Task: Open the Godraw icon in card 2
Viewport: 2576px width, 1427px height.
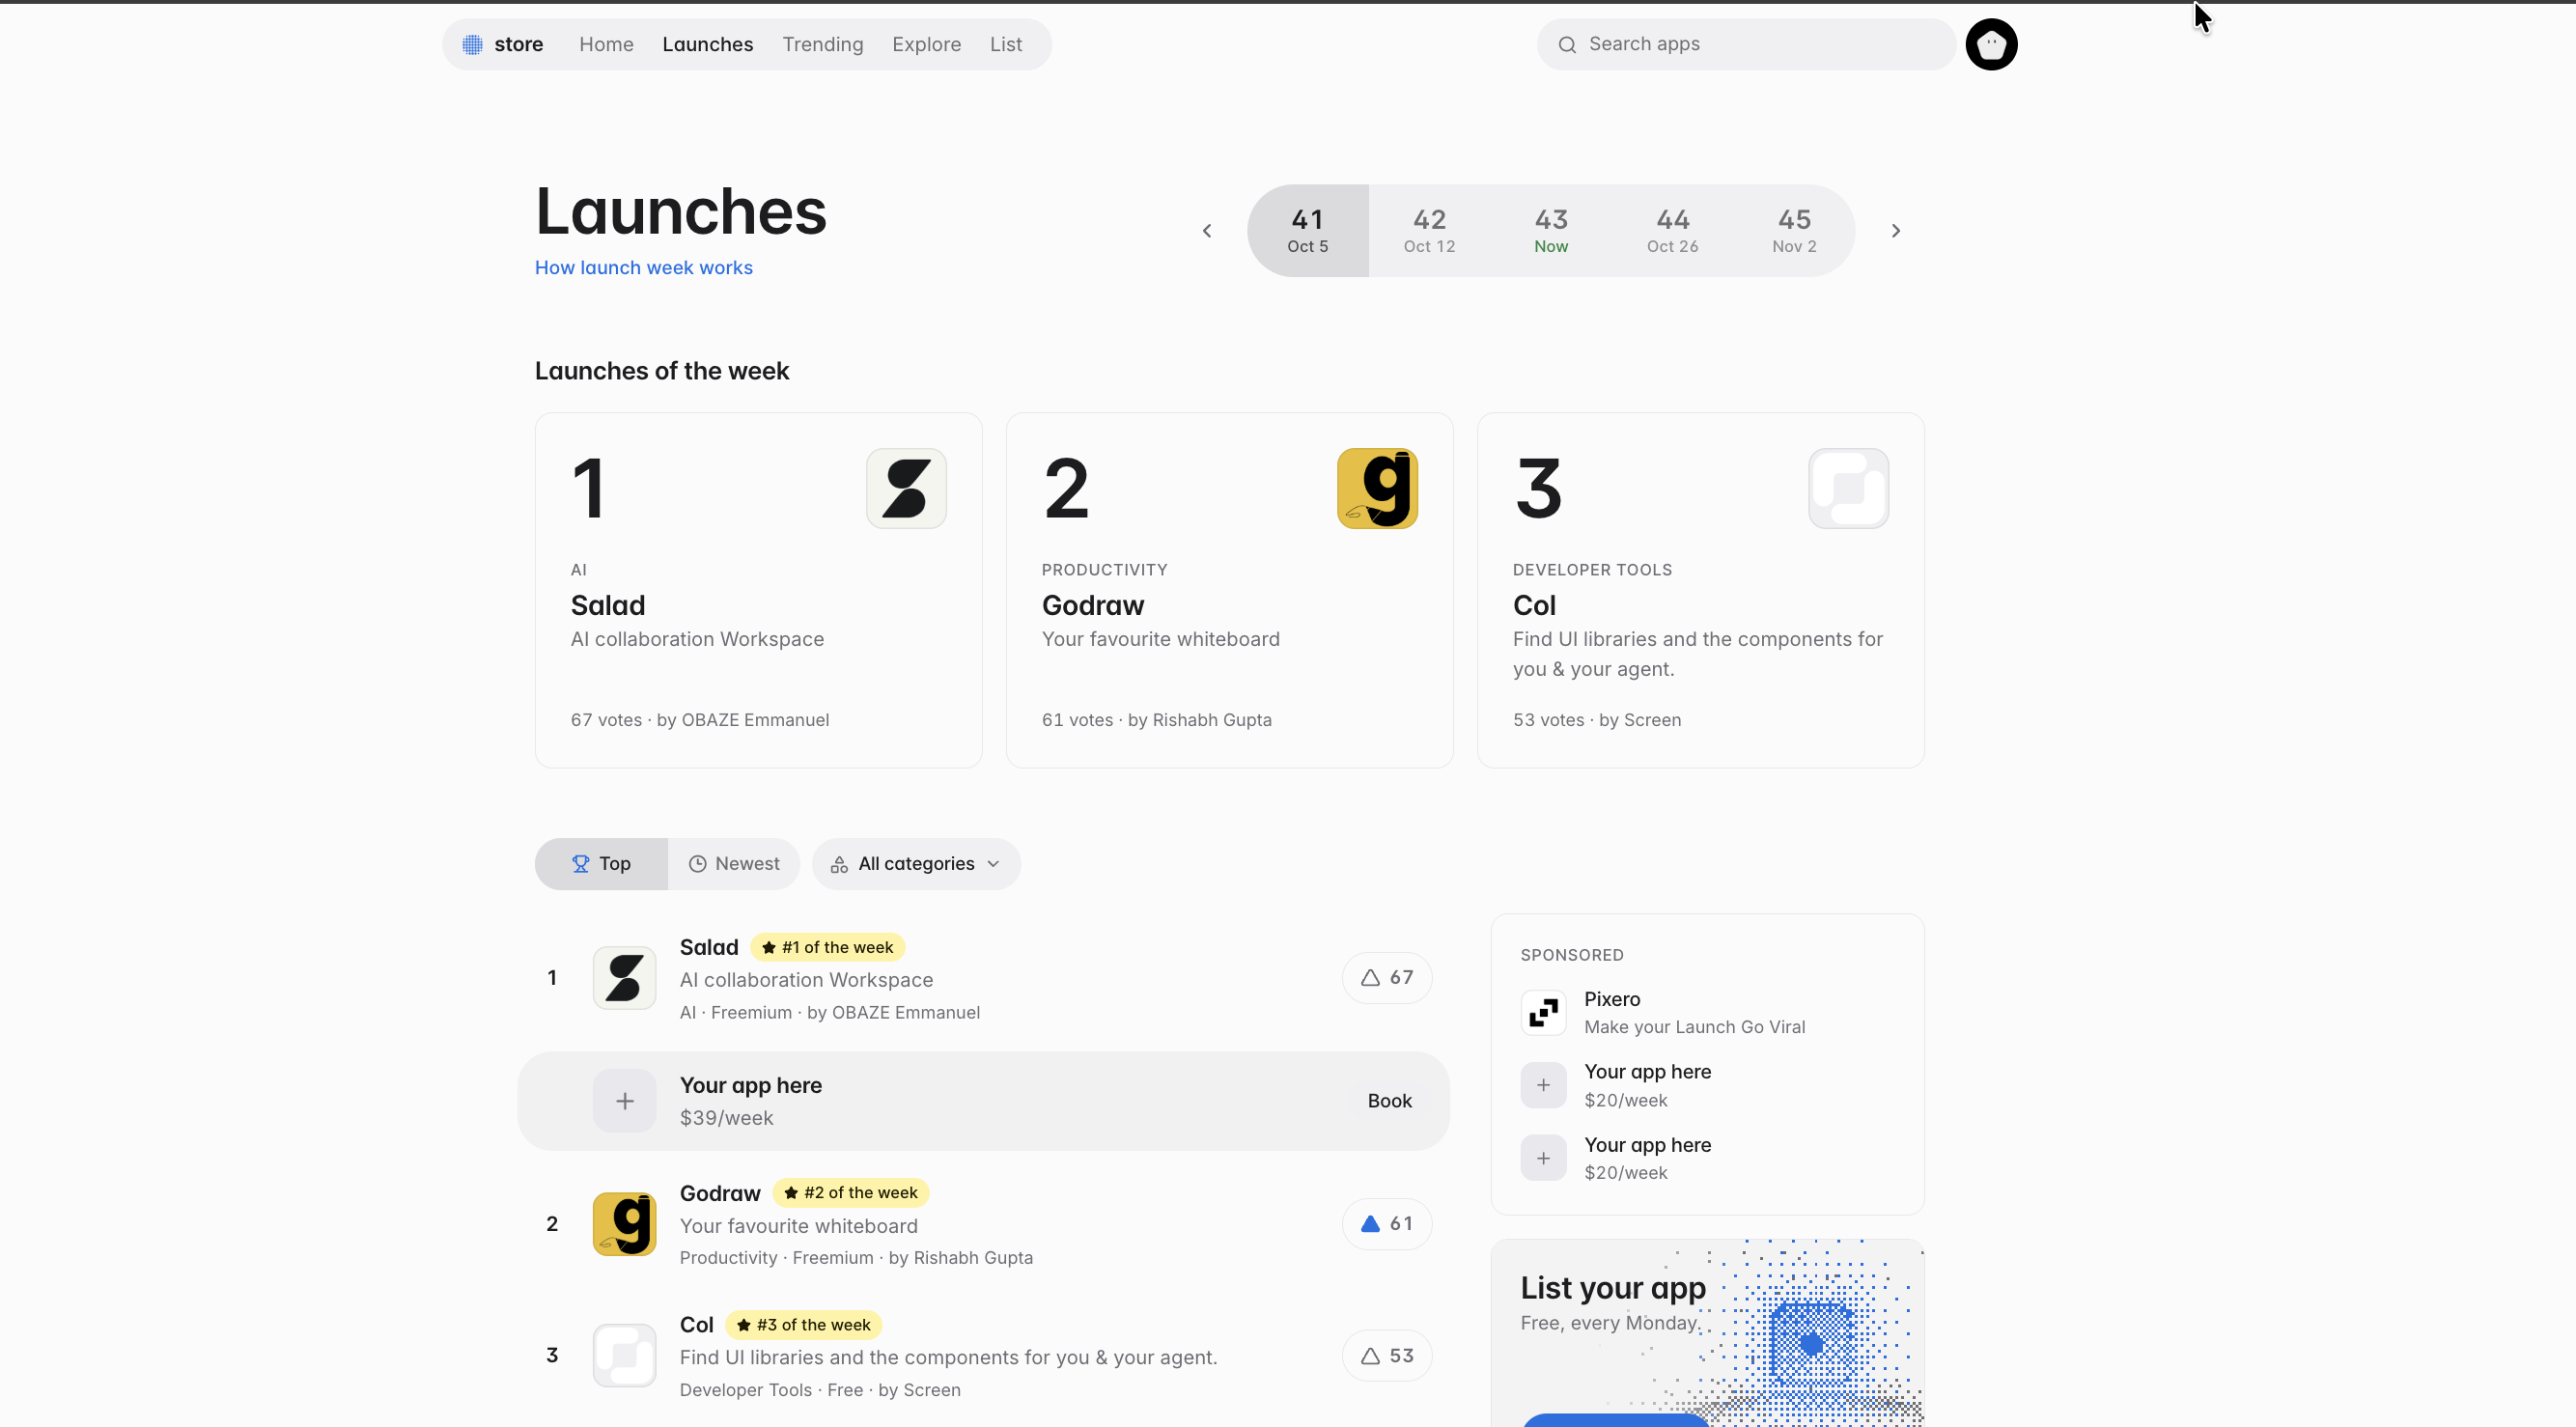Action: click(x=1377, y=488)
